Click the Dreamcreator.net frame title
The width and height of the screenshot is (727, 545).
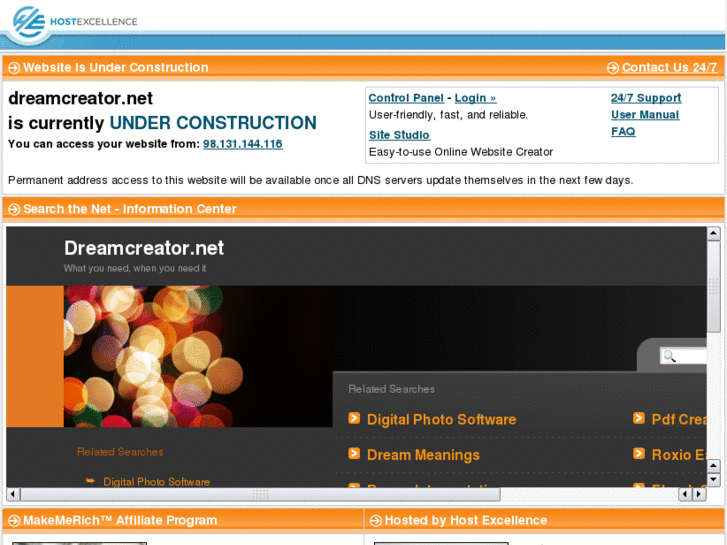point(144,248)
